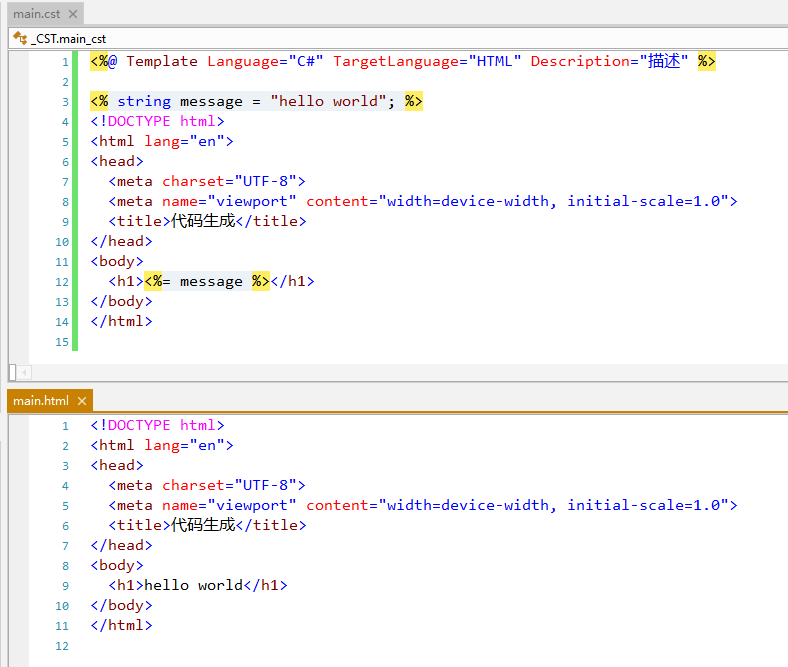This screenshot has width=788, height=667.
Task: Click line number 12 in main.html
Action: pyautogui.click(x=62, y=646)
